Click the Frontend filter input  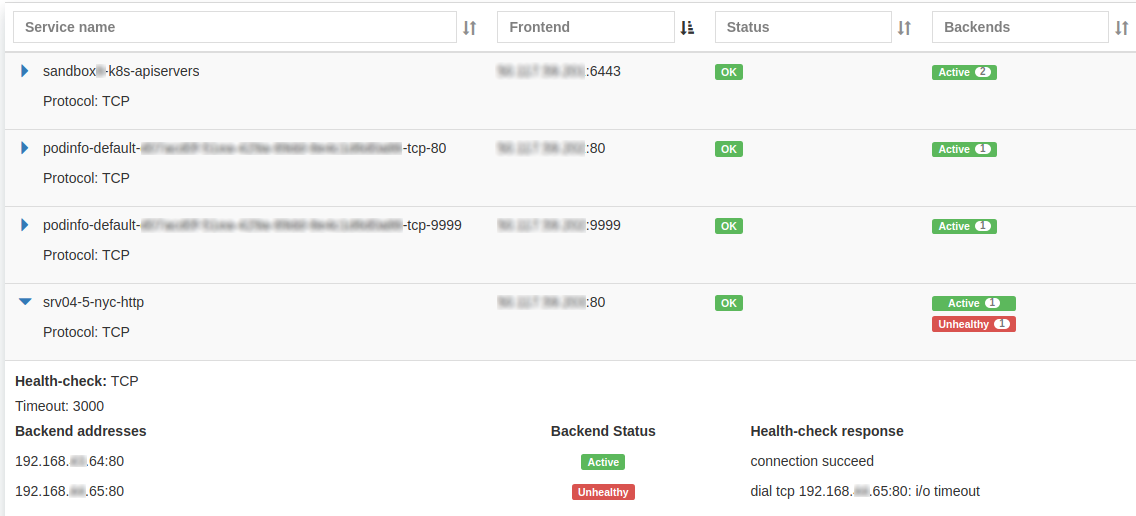click(585, 27)
